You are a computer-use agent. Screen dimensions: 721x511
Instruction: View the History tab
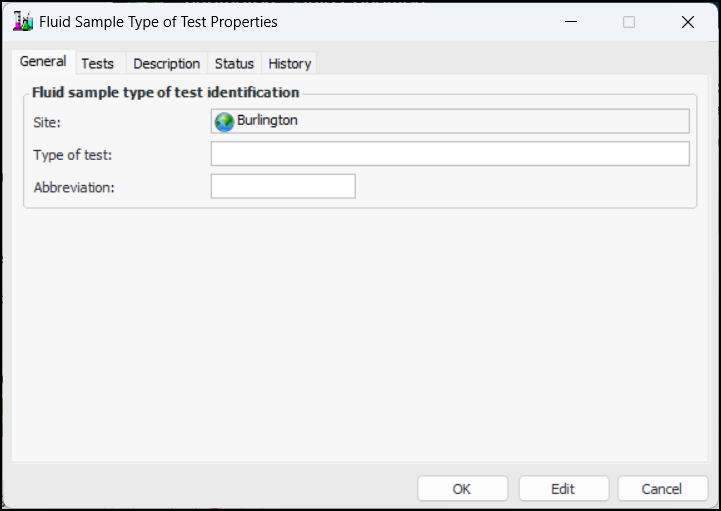290,63
